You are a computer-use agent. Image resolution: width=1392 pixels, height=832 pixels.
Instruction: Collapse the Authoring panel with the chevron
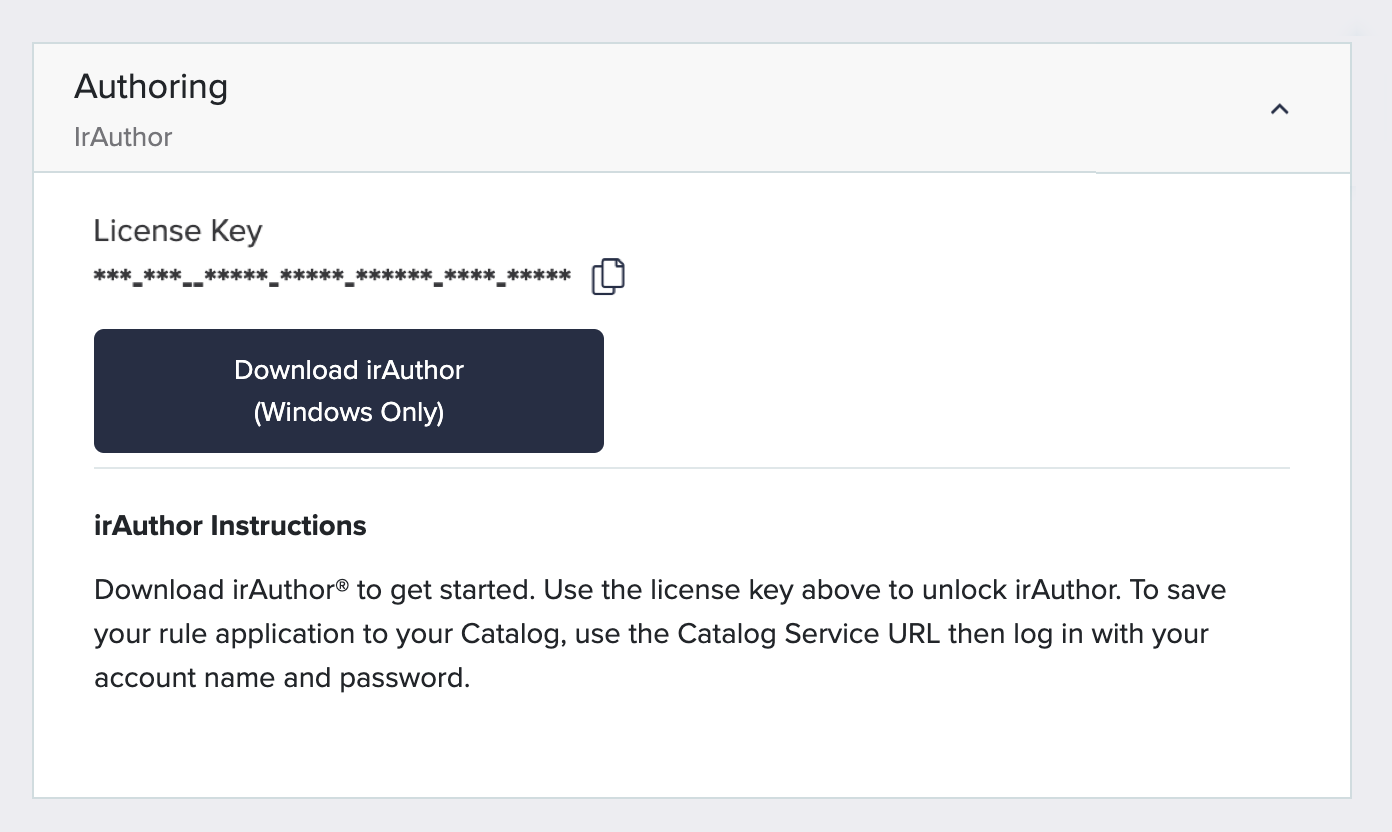(x=1279, y=109)
